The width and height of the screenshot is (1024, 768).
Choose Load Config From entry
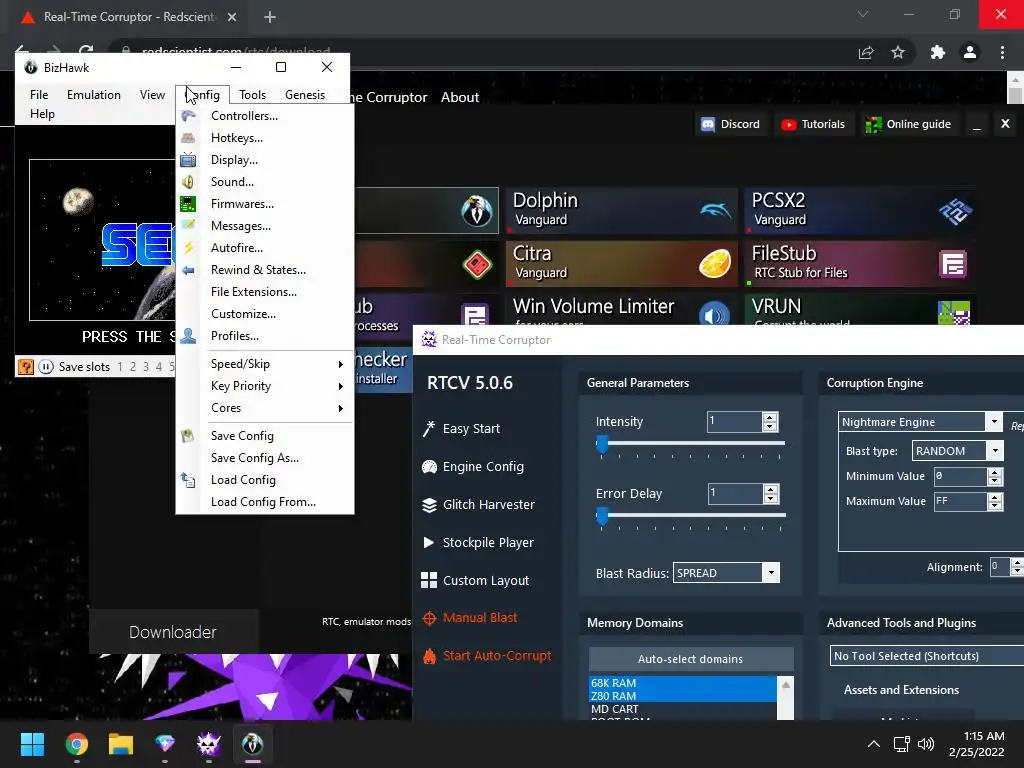265,502
